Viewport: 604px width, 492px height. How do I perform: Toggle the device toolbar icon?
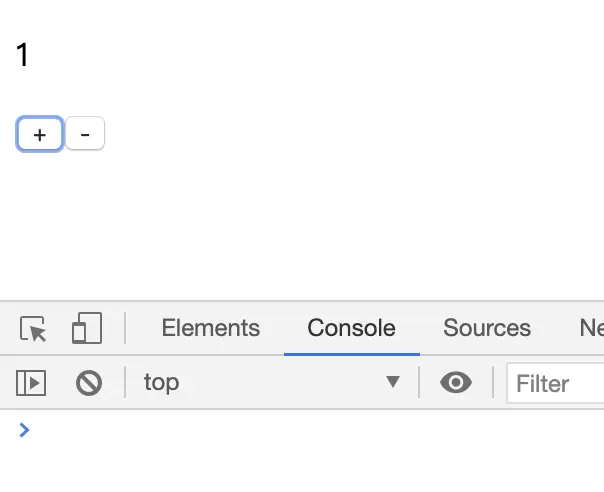click(87, 329)
